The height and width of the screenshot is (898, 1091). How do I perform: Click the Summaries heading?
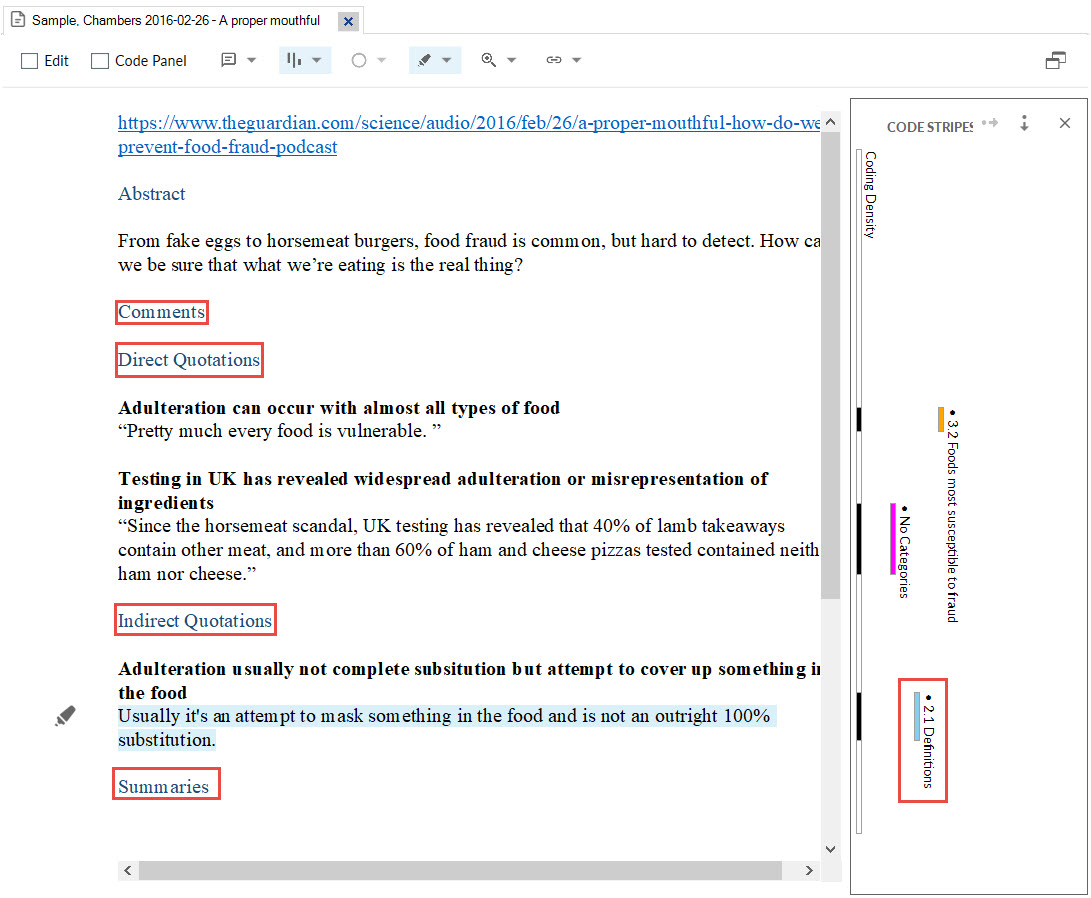164,787
